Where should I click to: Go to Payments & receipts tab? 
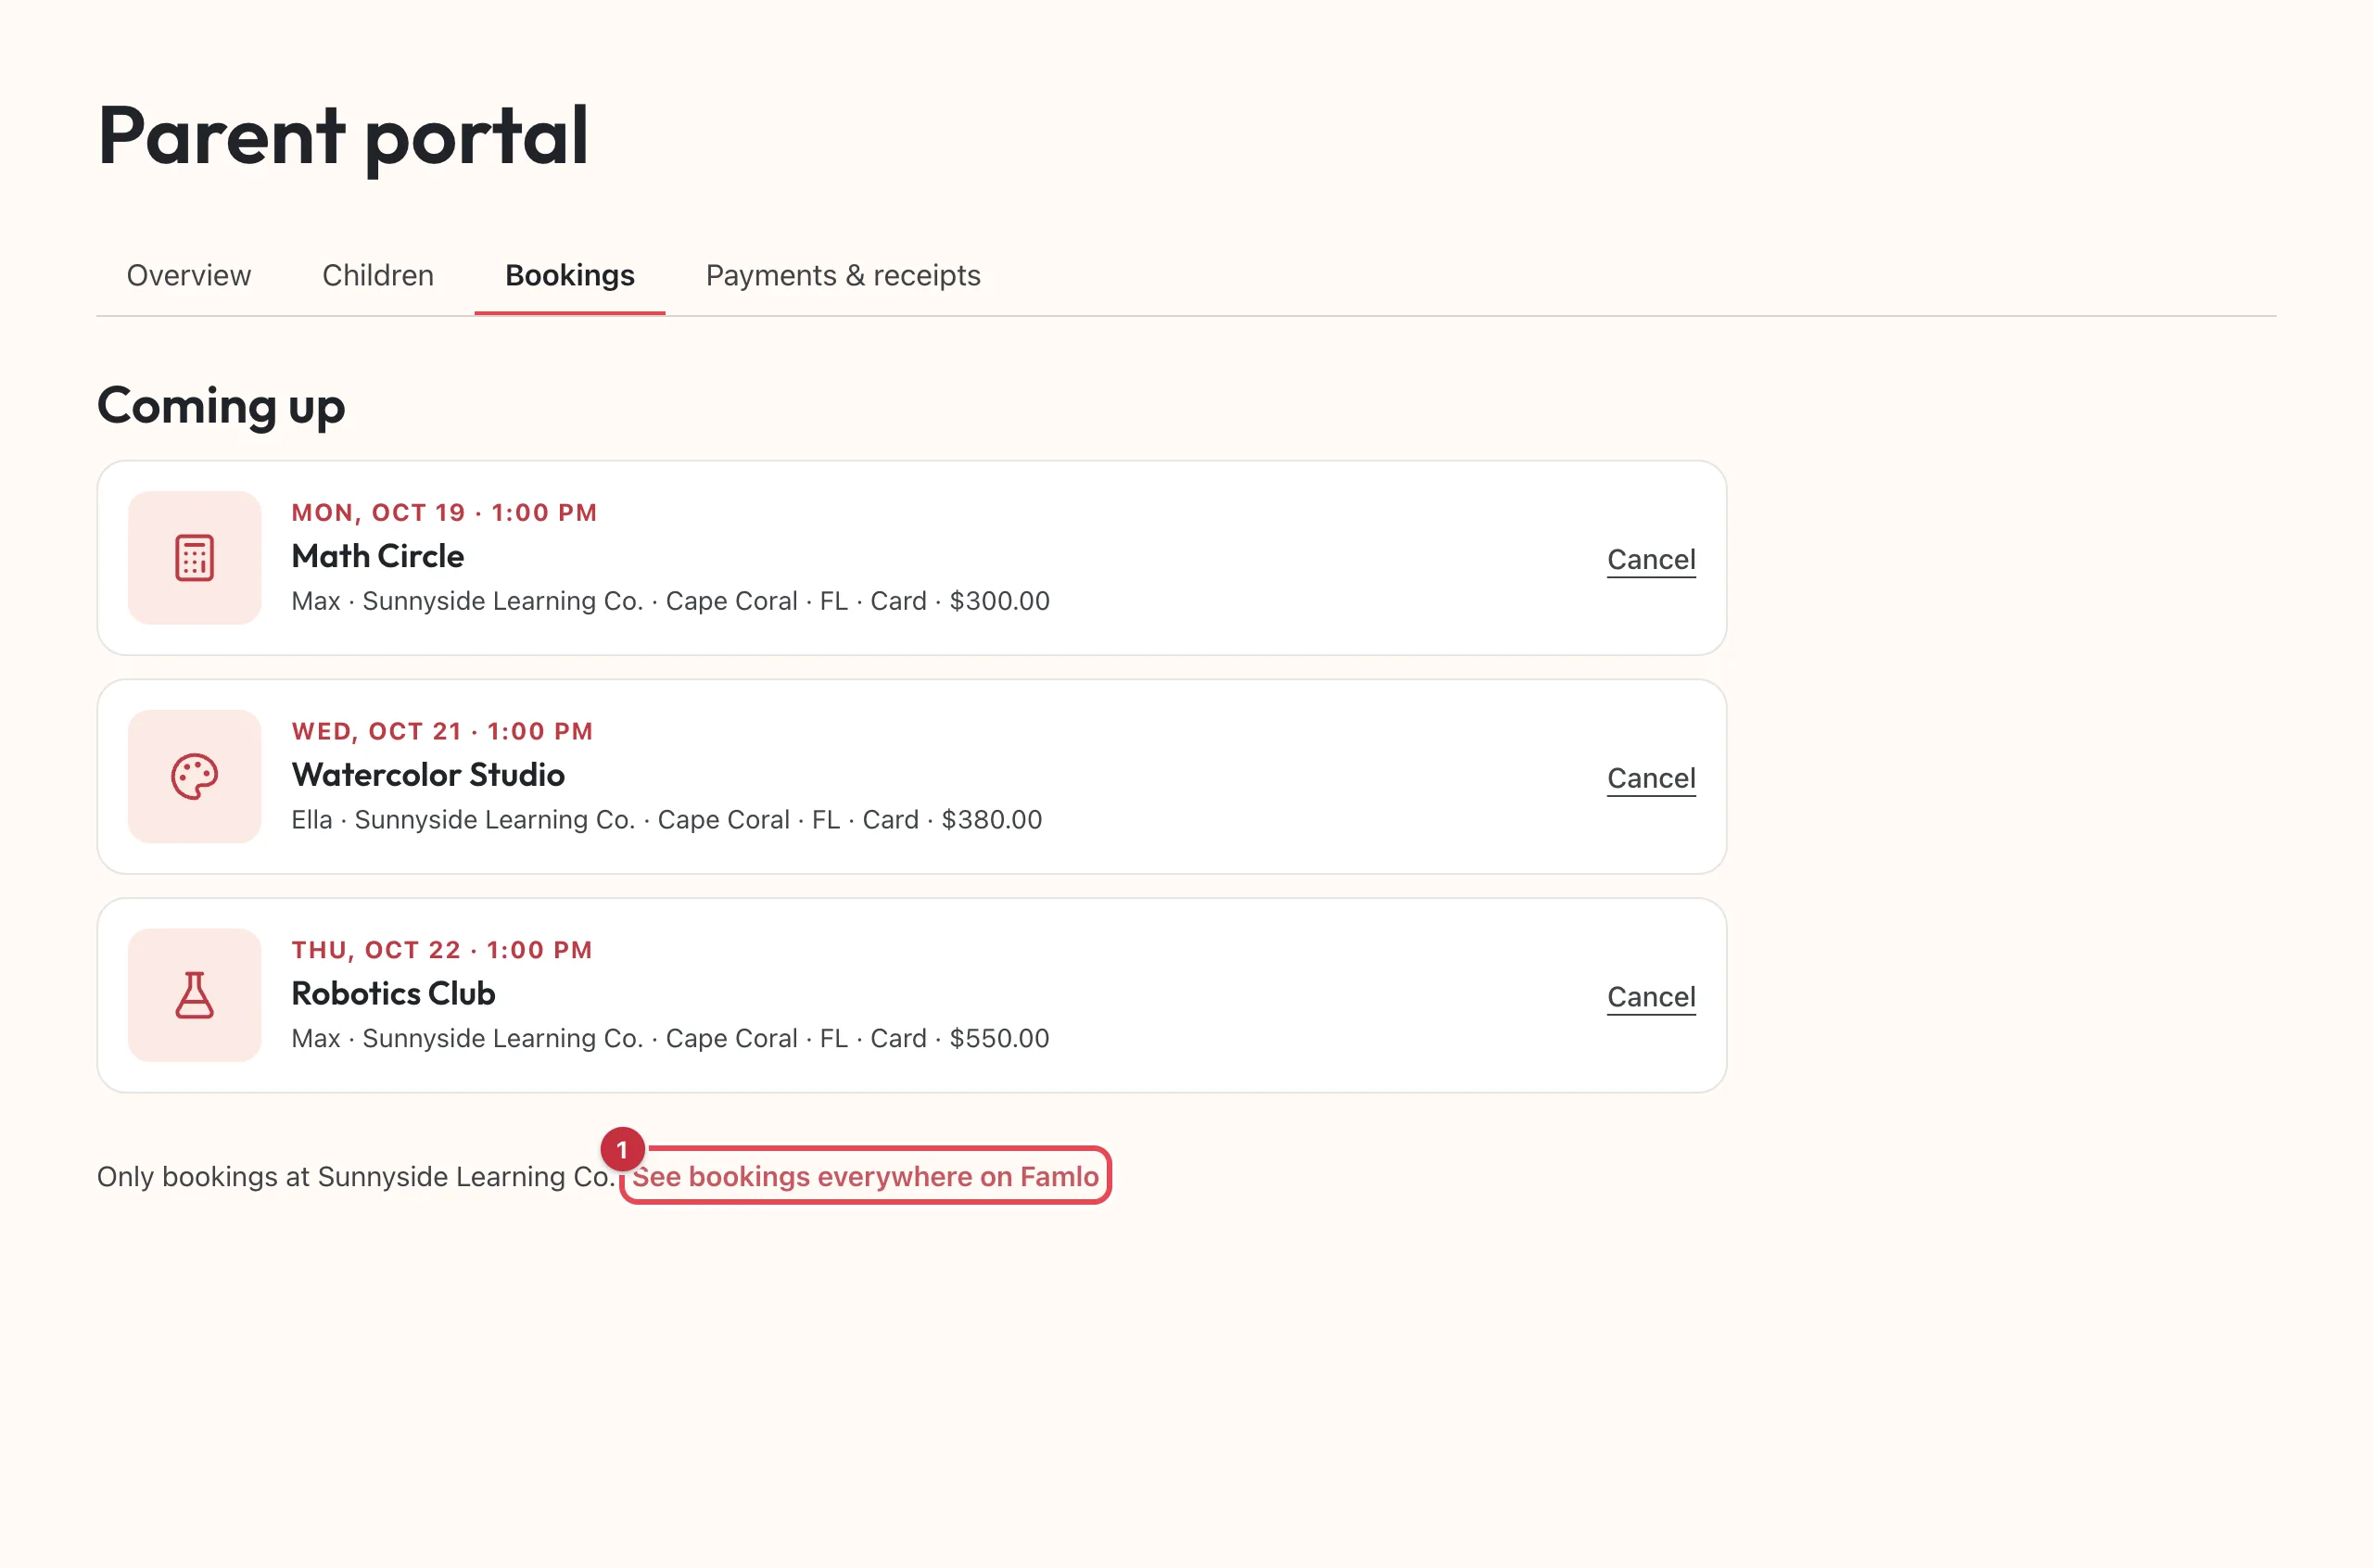(843, 275)
